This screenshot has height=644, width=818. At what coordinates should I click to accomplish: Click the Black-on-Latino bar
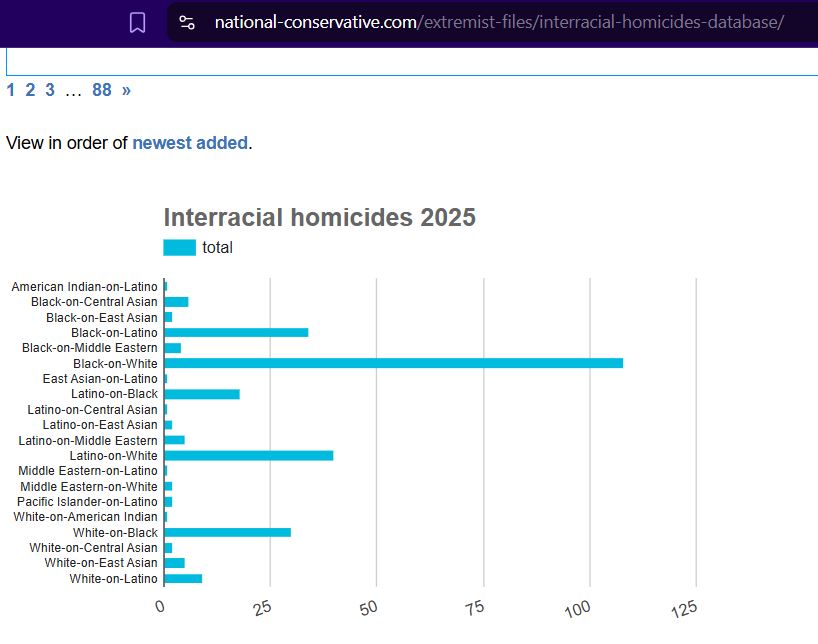(x=236, y=332)
